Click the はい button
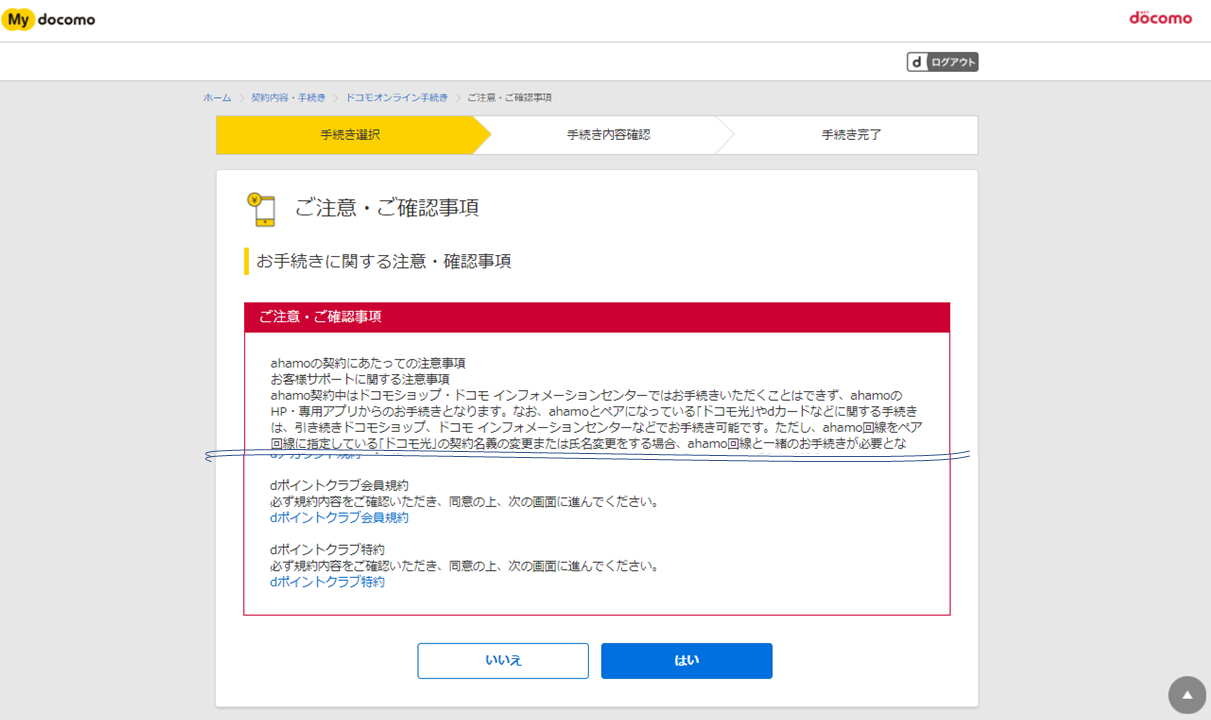The image size is (1211, 720). click(687, 661)
